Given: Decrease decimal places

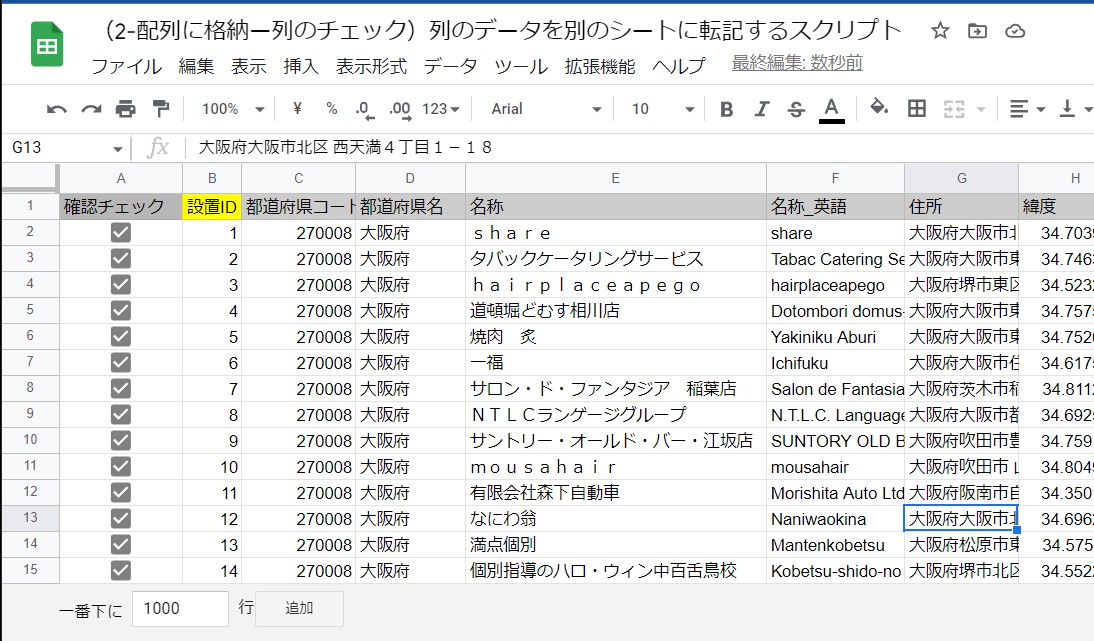Looking at the screenshot, I should pyautogui.click(x=364, y=109).
